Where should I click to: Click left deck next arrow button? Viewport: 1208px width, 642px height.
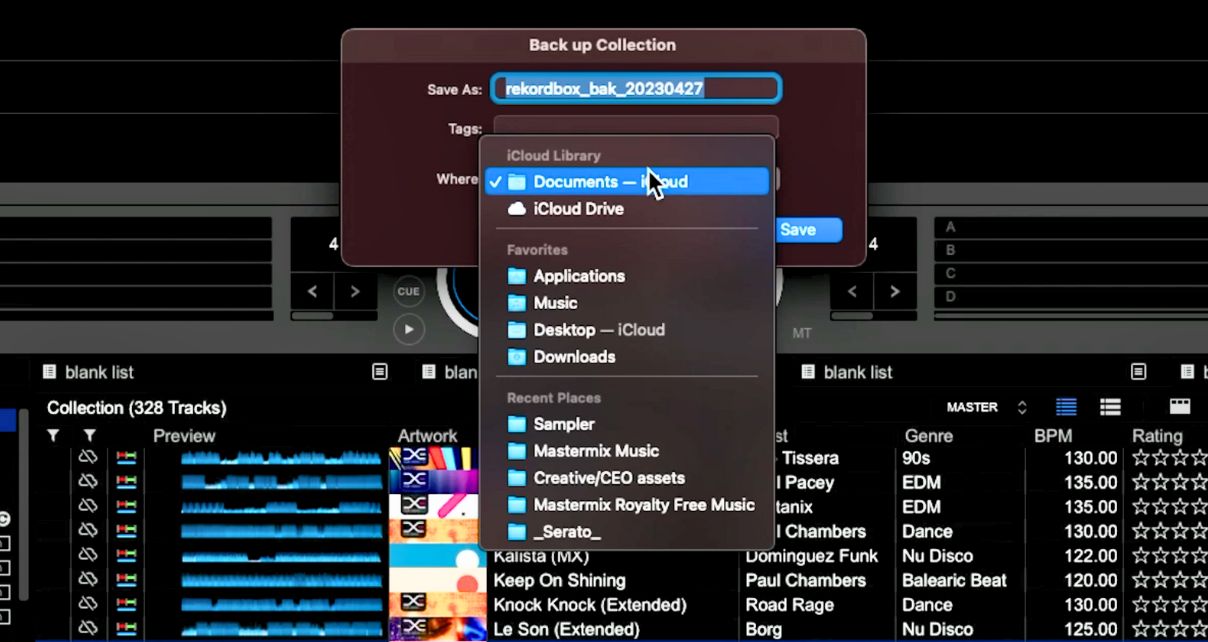point(354,292)
